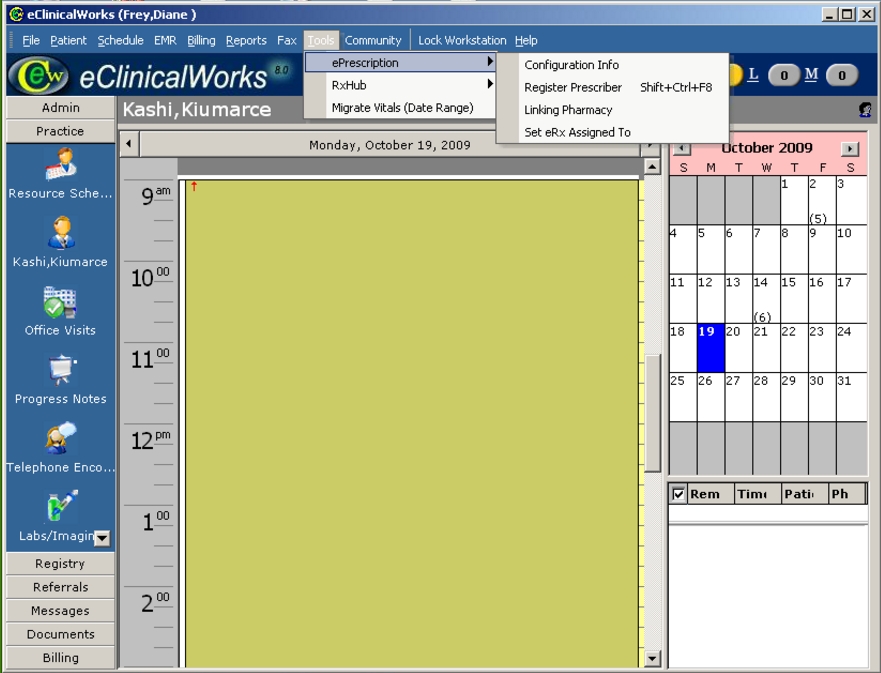The image size is (881, 673).
Task: Click the 12 pm time slot label
Action: coord(151,440)
